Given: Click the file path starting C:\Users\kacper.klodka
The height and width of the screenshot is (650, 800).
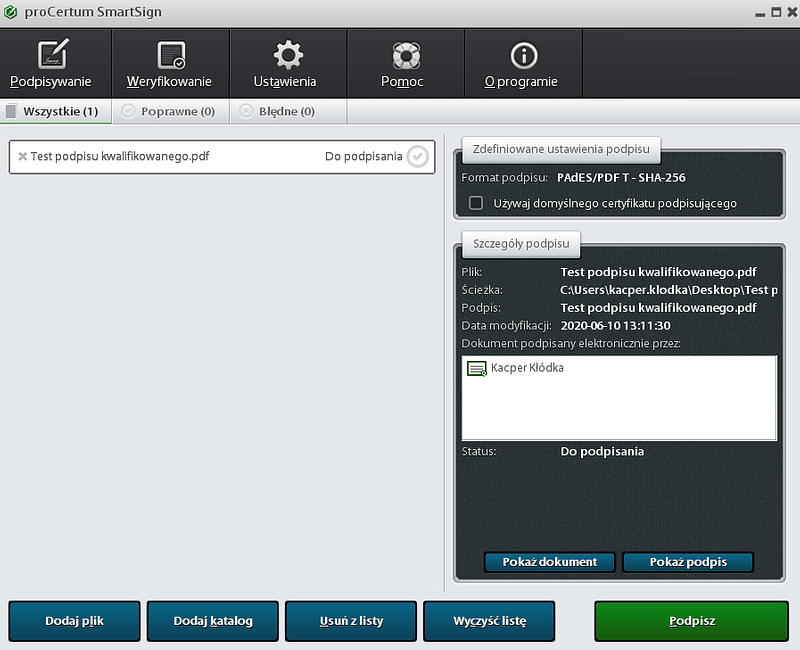Looking at the screenshot, I should 668,290.
